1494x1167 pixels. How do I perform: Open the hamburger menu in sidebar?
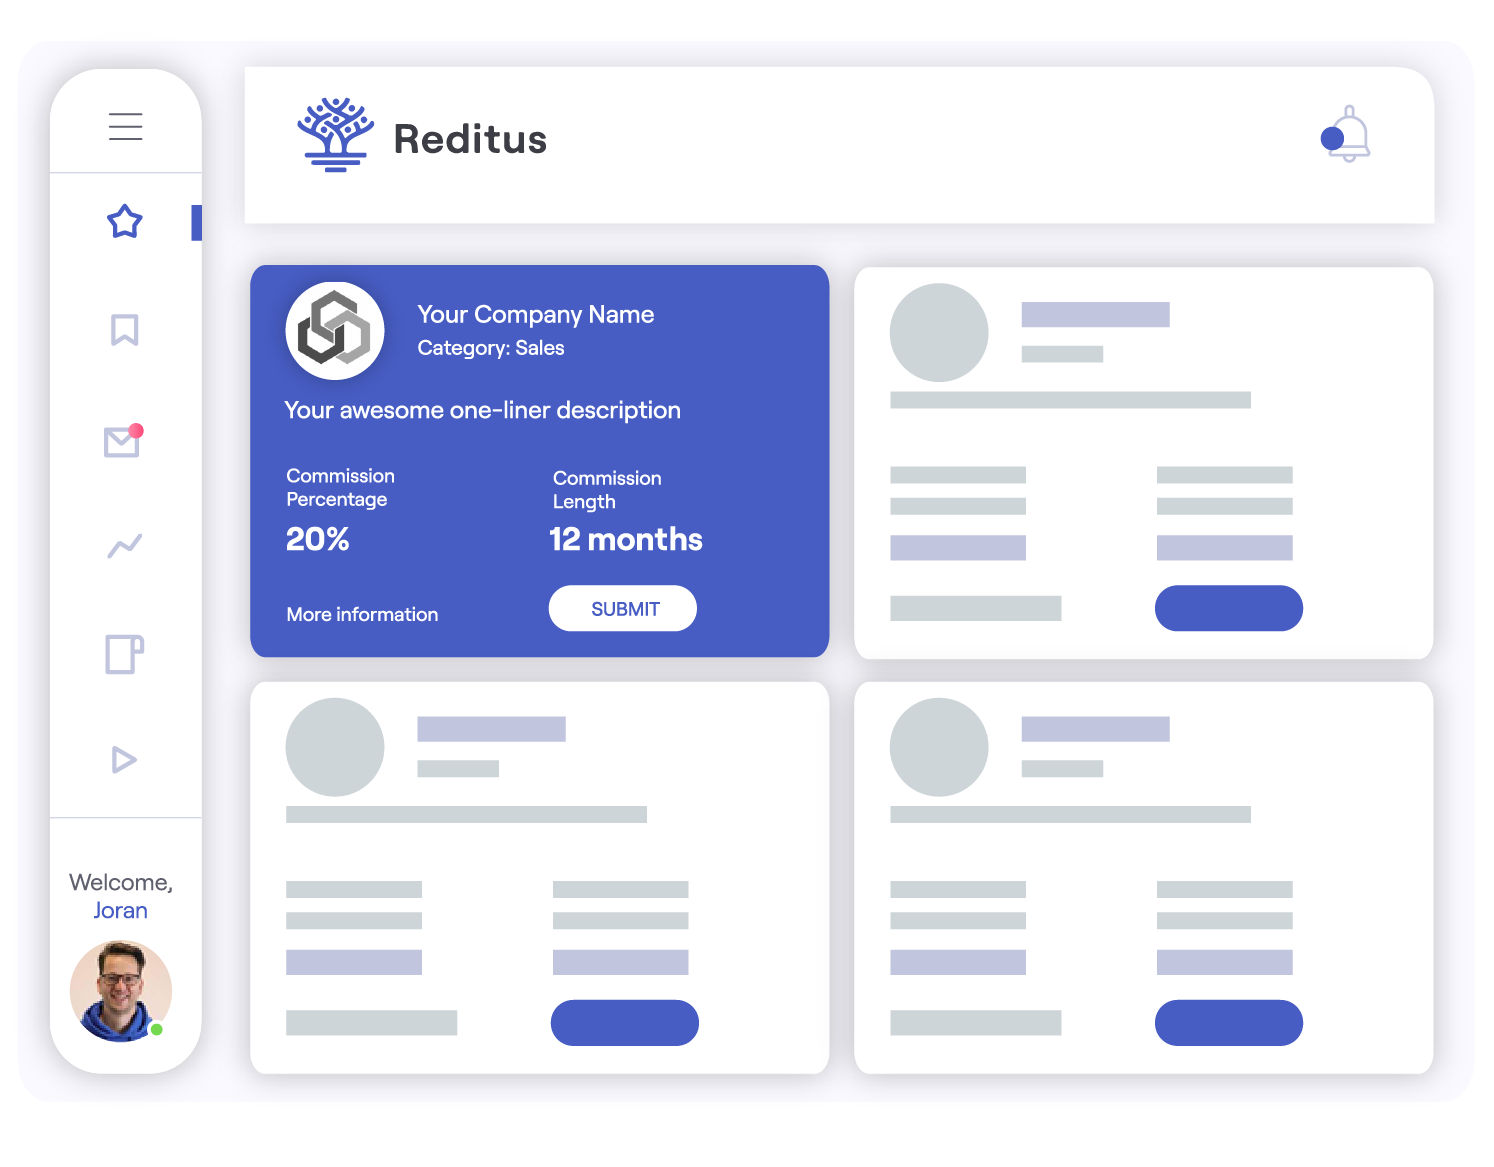125,126
